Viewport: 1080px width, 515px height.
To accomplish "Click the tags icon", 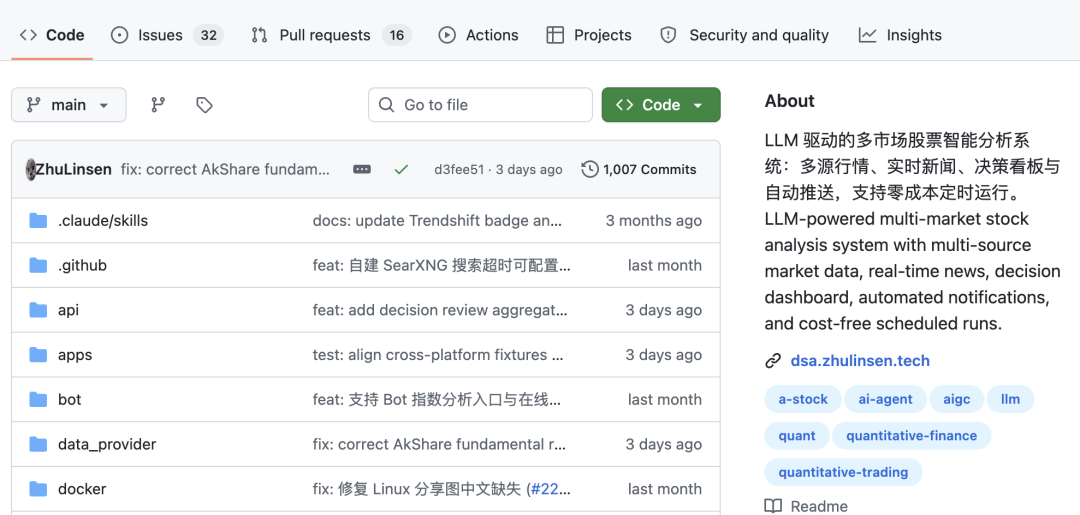I will pyautogui.click(x=205, y=105).
